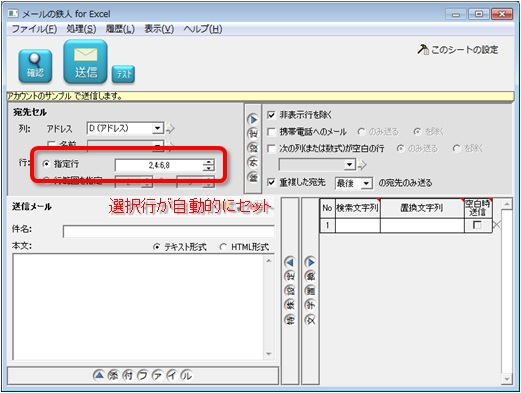Click the arrow icon beside the blank column dropdown
This screenshot has height=393, width=521.
[x=362, y=165]
